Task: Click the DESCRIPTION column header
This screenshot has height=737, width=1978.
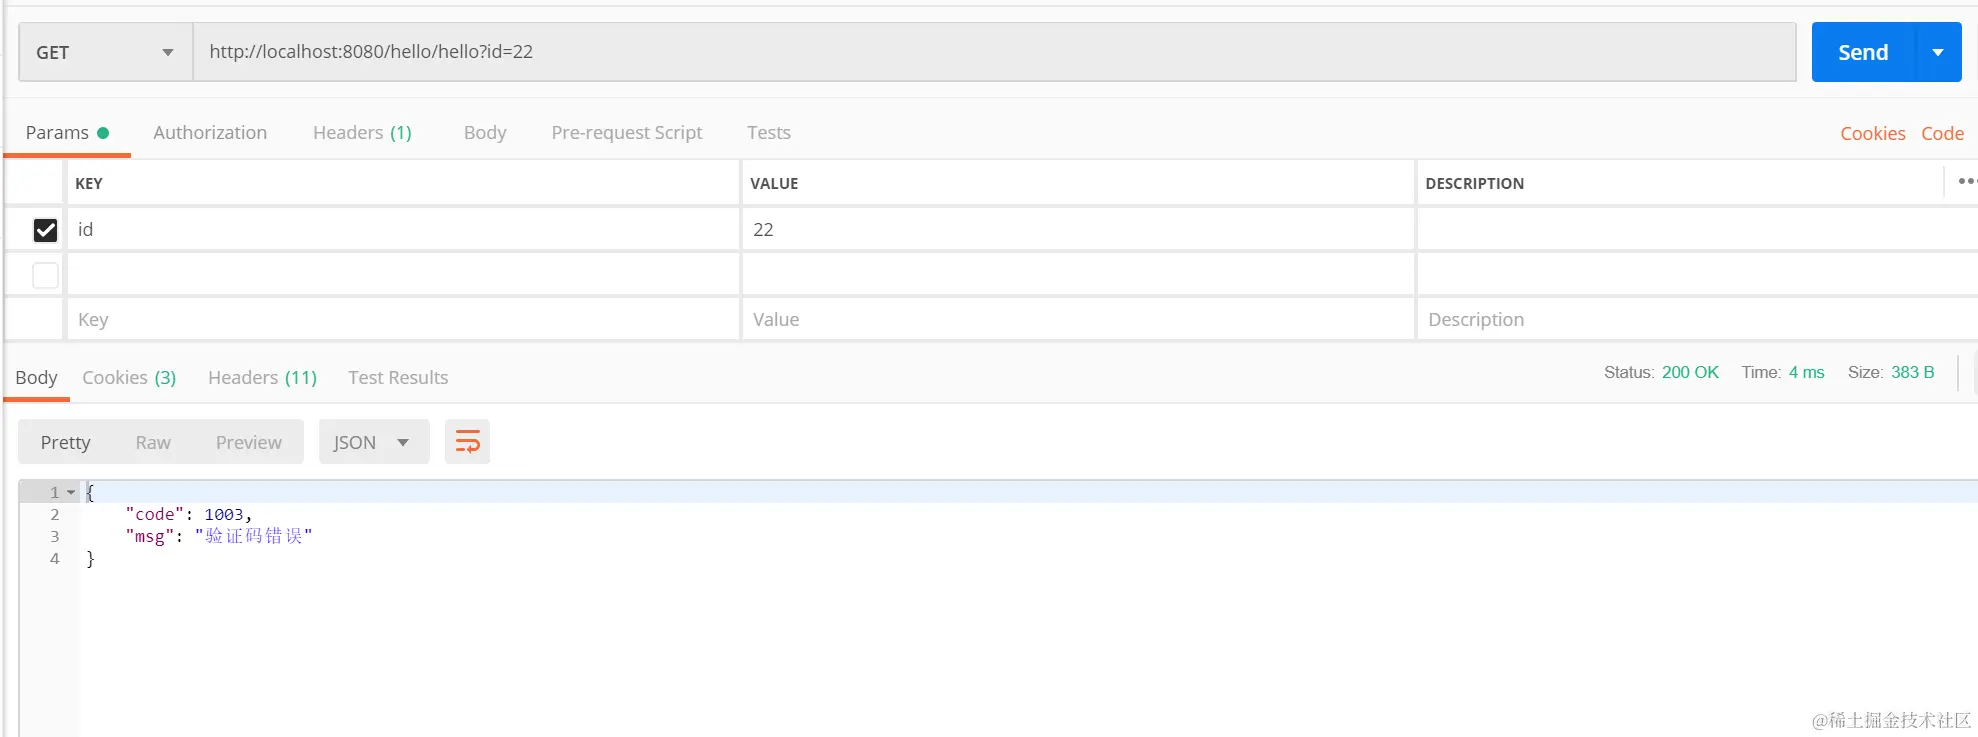Action: point(1474,183)
